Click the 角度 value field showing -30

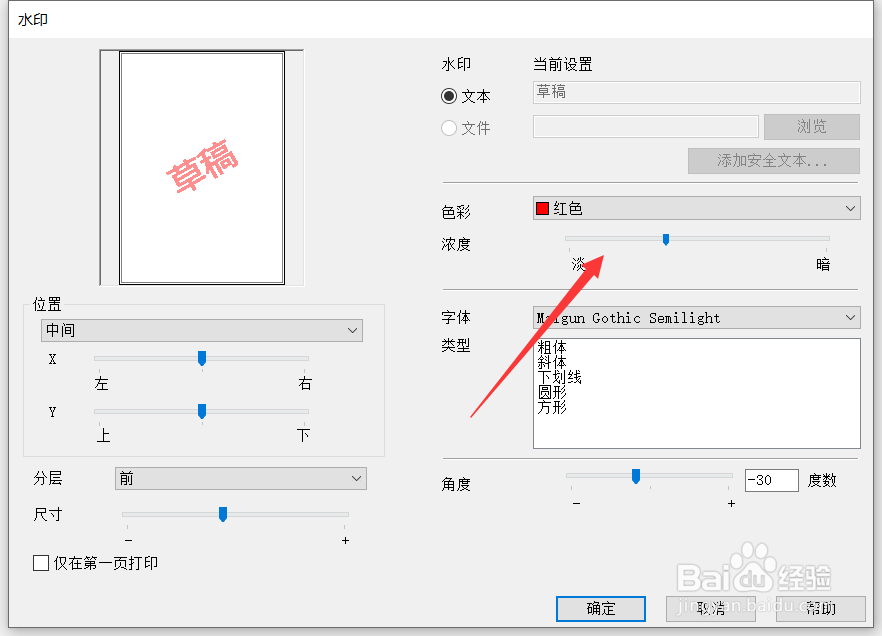(771, 479)
